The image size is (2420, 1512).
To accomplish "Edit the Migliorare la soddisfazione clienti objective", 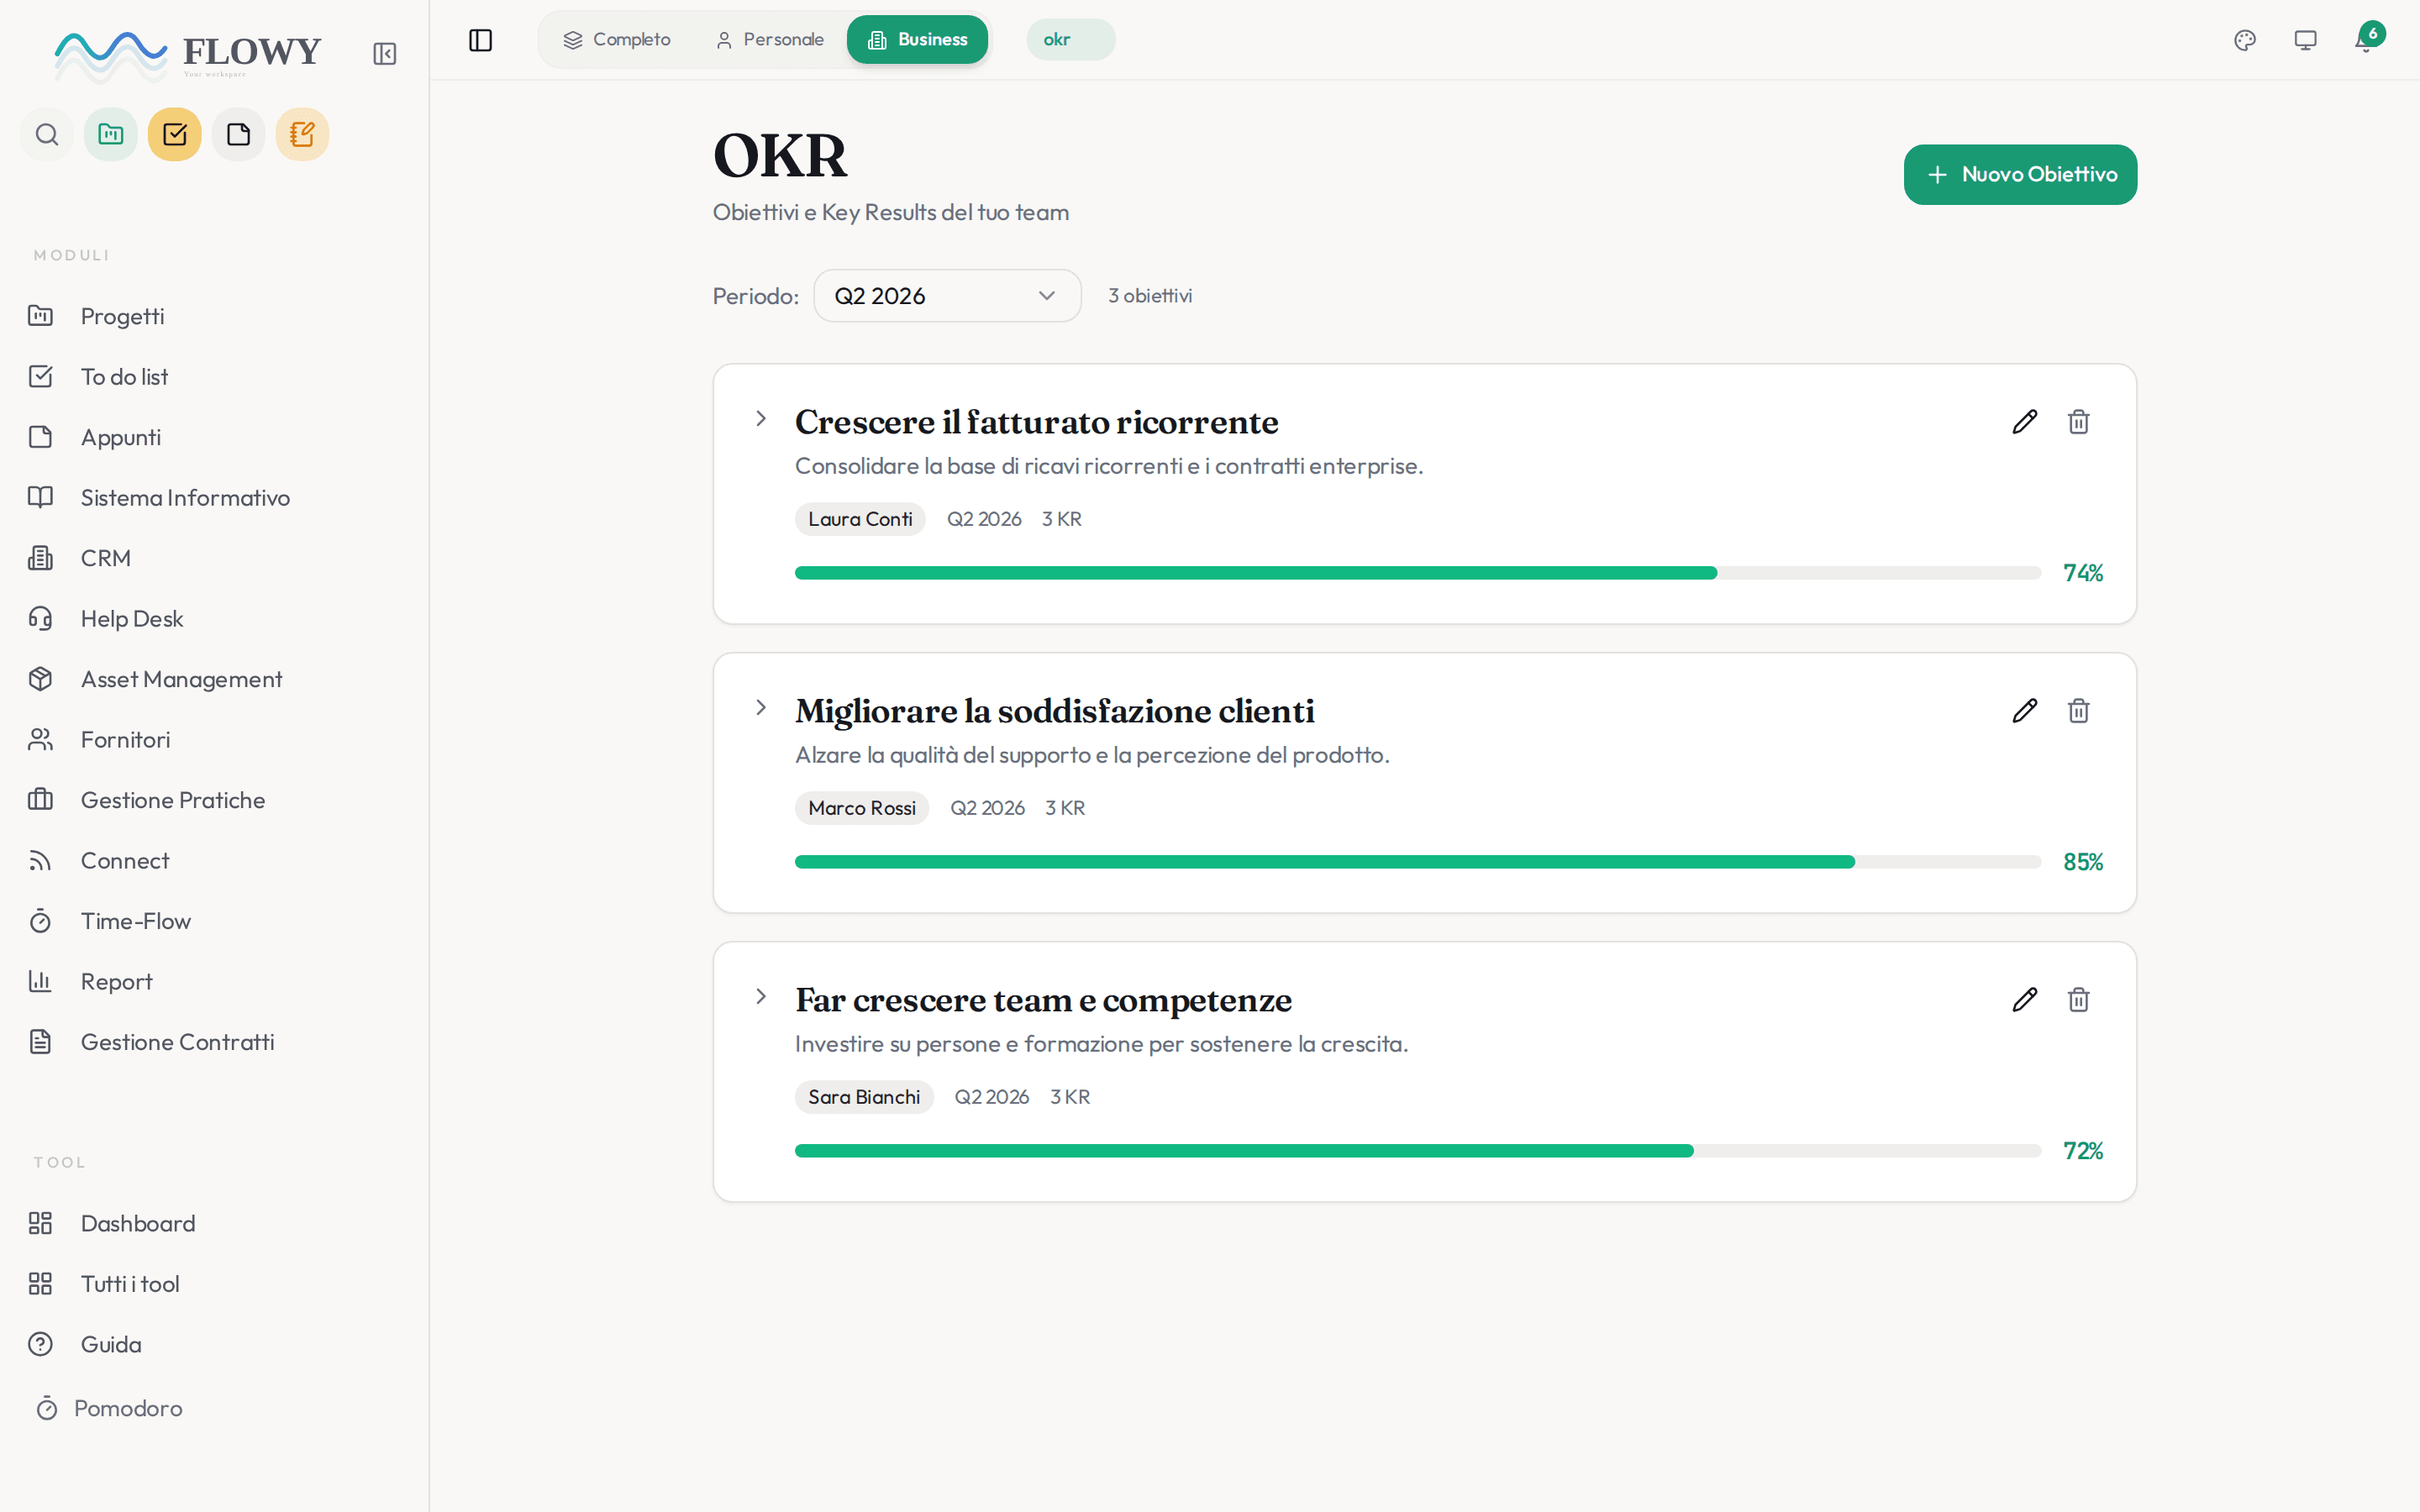I will click(x=2024, y=711).
